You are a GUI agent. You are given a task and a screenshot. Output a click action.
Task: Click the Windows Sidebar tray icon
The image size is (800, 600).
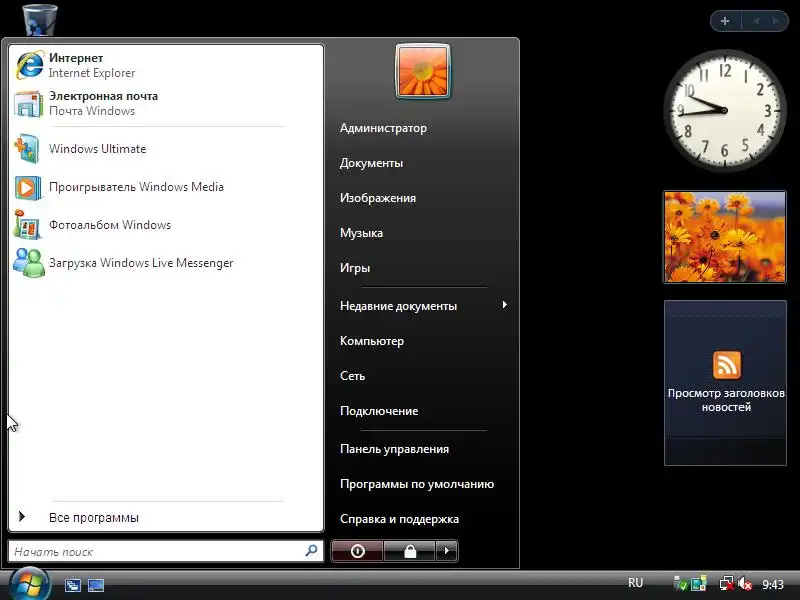[x=698, y=584]
